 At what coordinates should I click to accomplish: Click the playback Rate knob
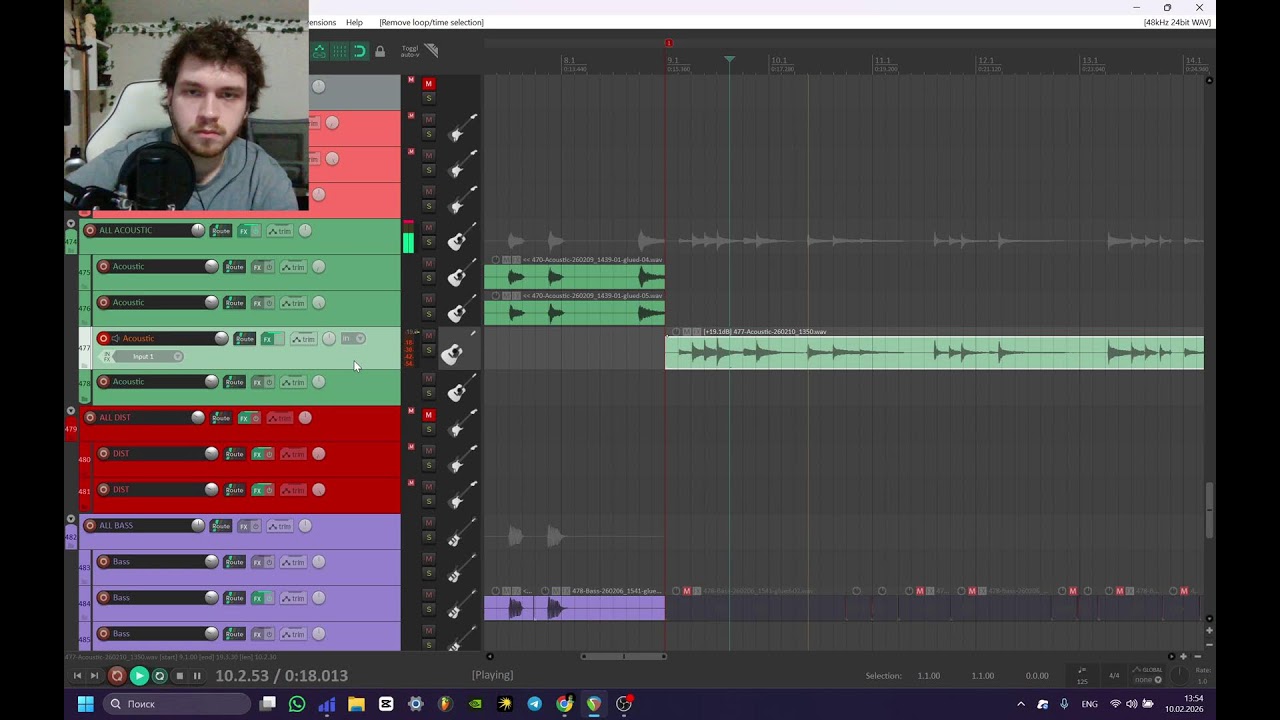click(1181, 677)
